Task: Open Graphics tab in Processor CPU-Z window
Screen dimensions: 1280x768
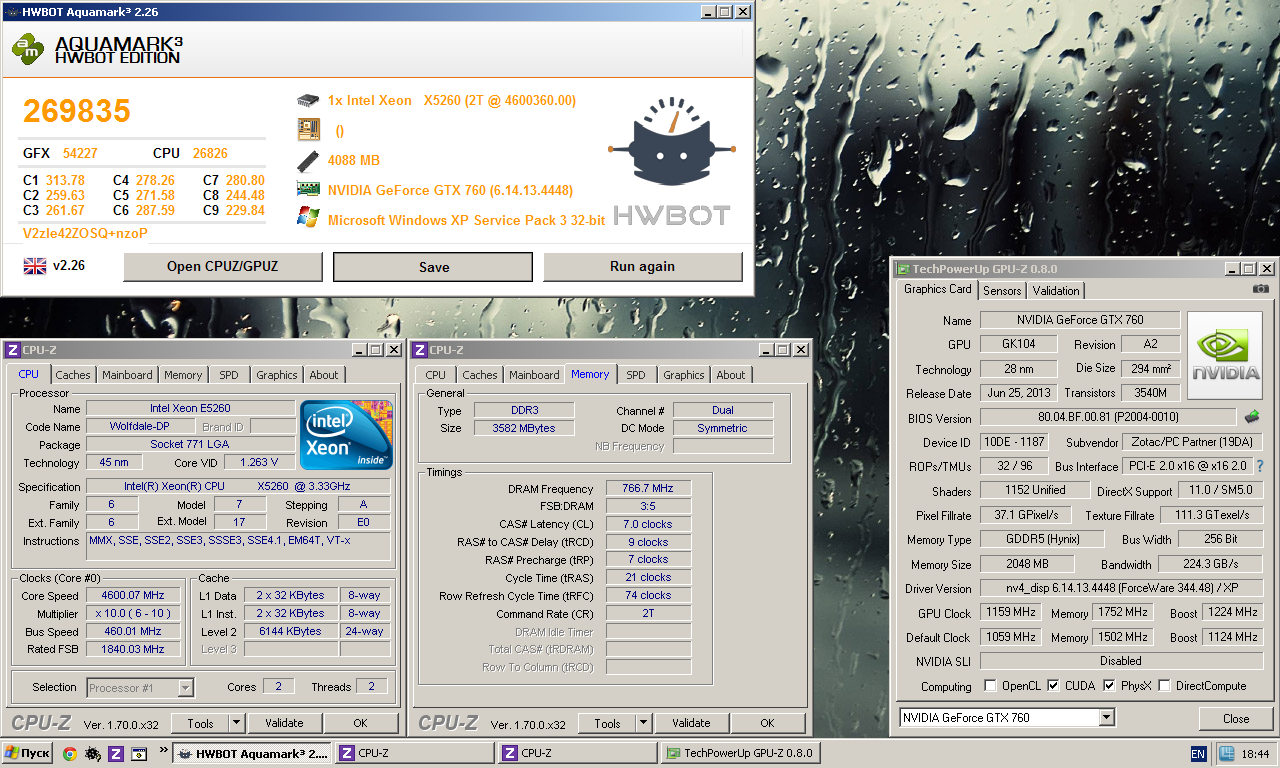Action: click(x=277, y=375)
